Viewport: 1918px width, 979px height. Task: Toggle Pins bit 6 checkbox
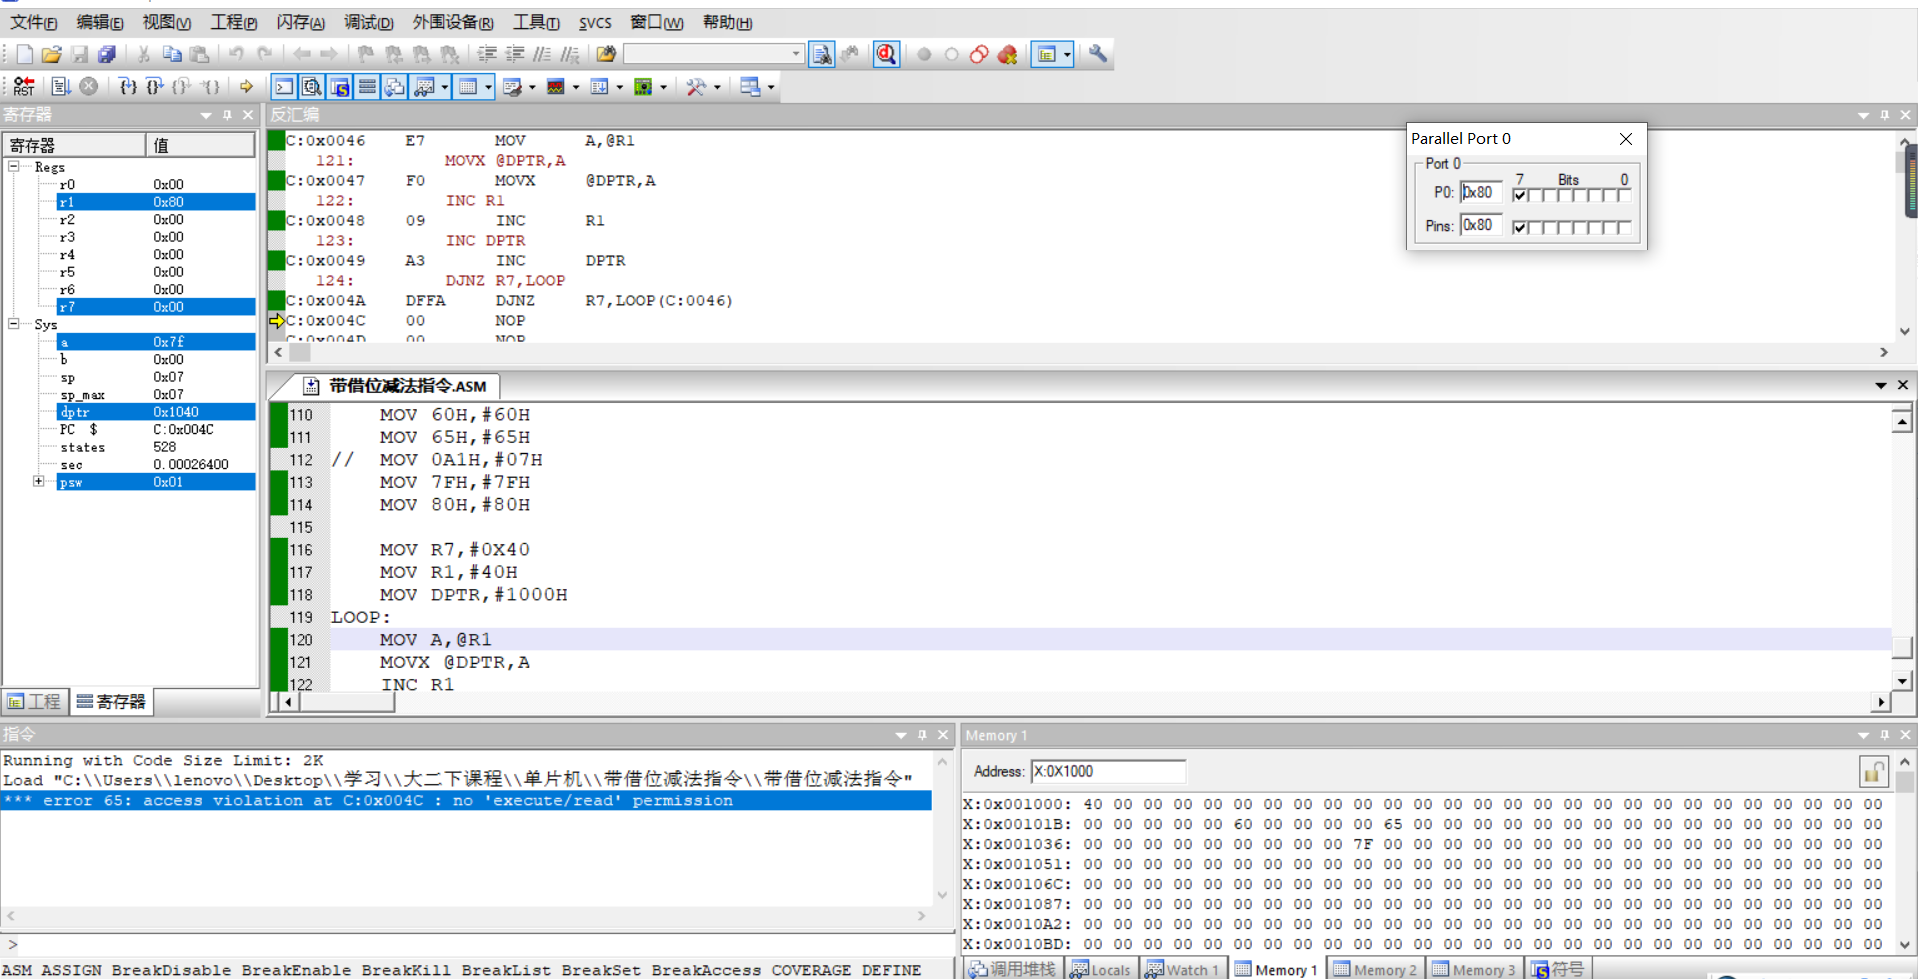point(1535,228)
